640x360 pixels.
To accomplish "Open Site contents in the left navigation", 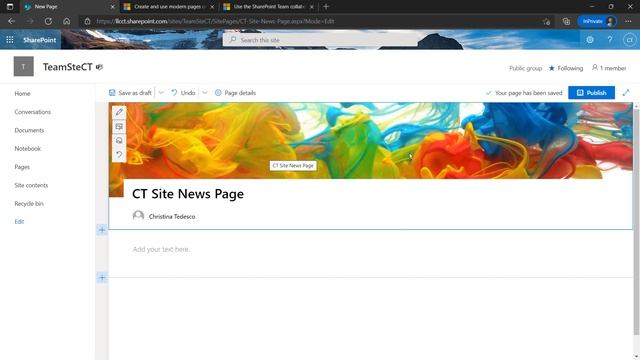I will [x=31, y=185].
